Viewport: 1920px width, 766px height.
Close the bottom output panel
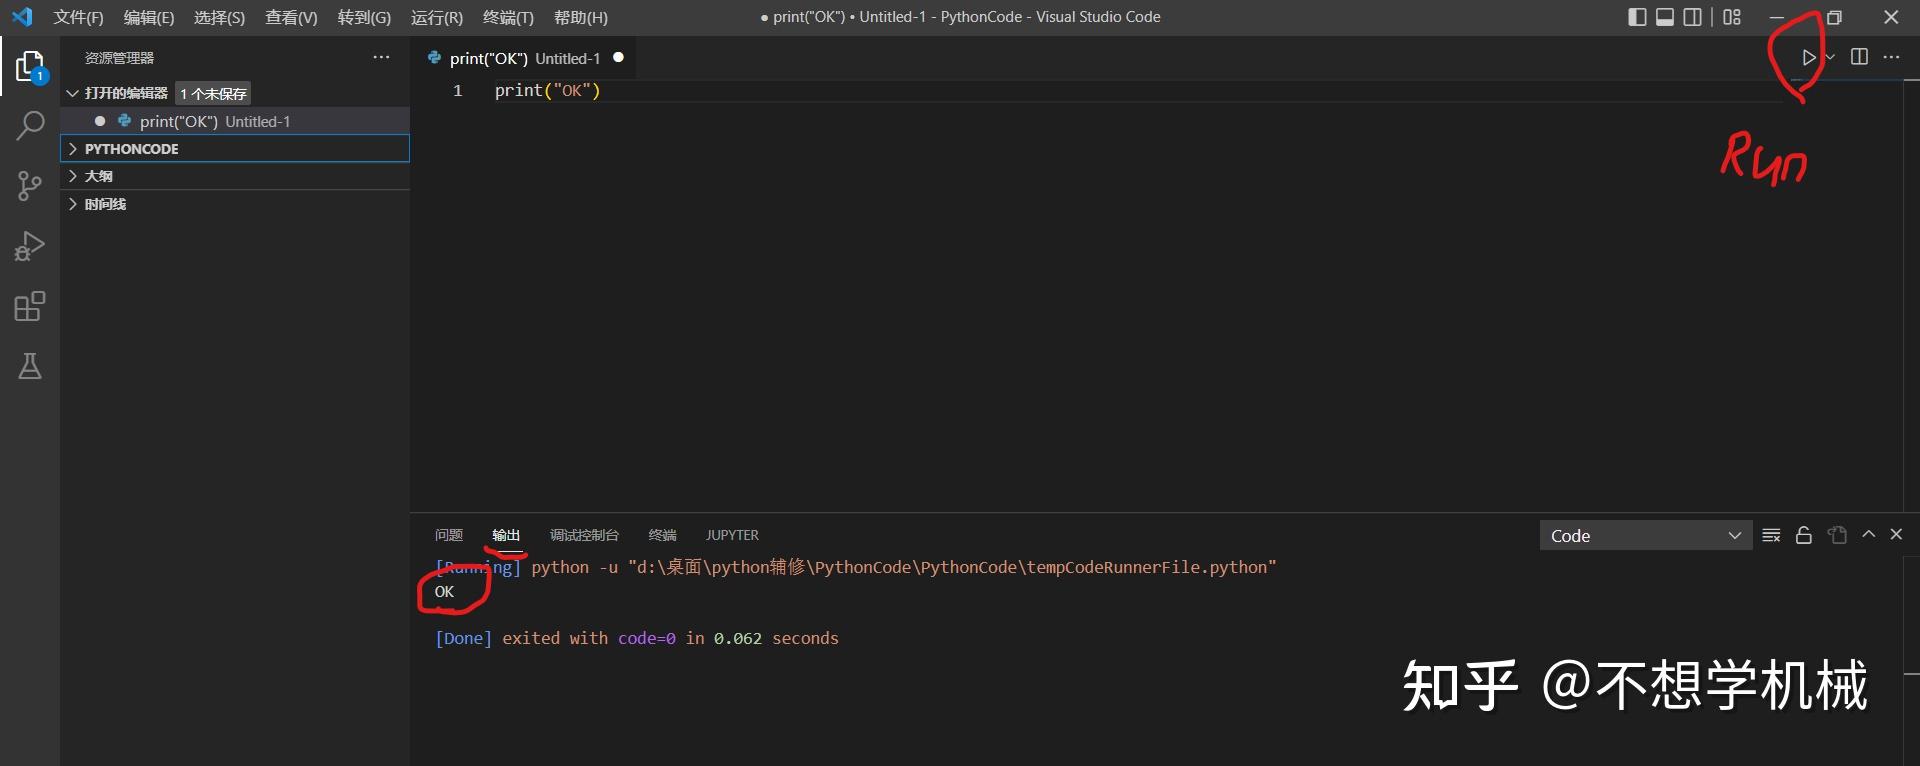(x=1896, y=534)
